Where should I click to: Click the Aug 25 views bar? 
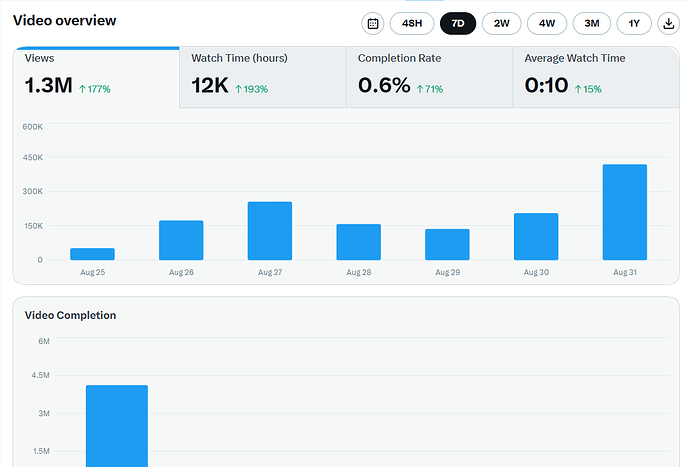pyautogui.click(x=92, y=254)
